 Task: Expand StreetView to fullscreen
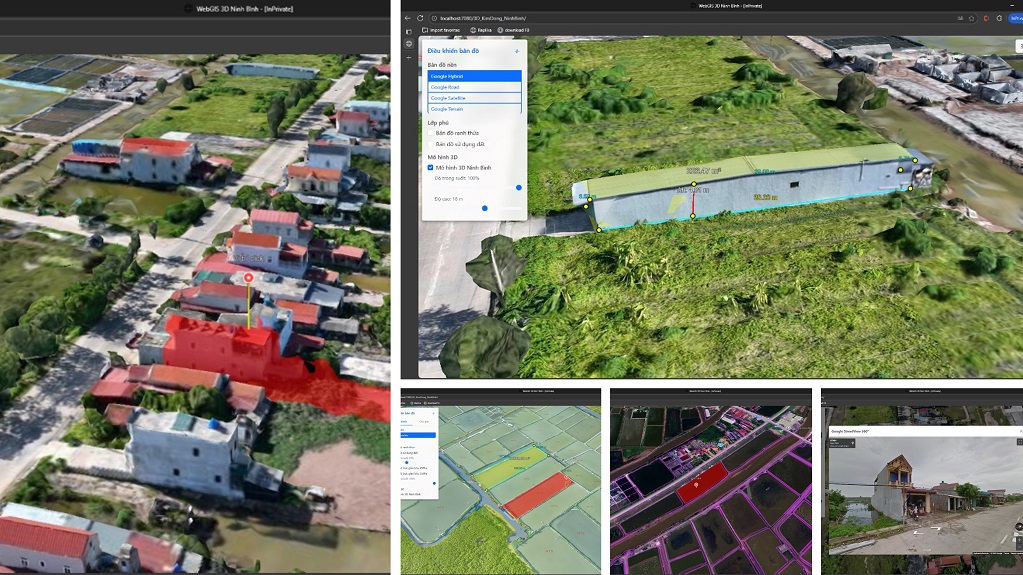tap(1020, 442)
